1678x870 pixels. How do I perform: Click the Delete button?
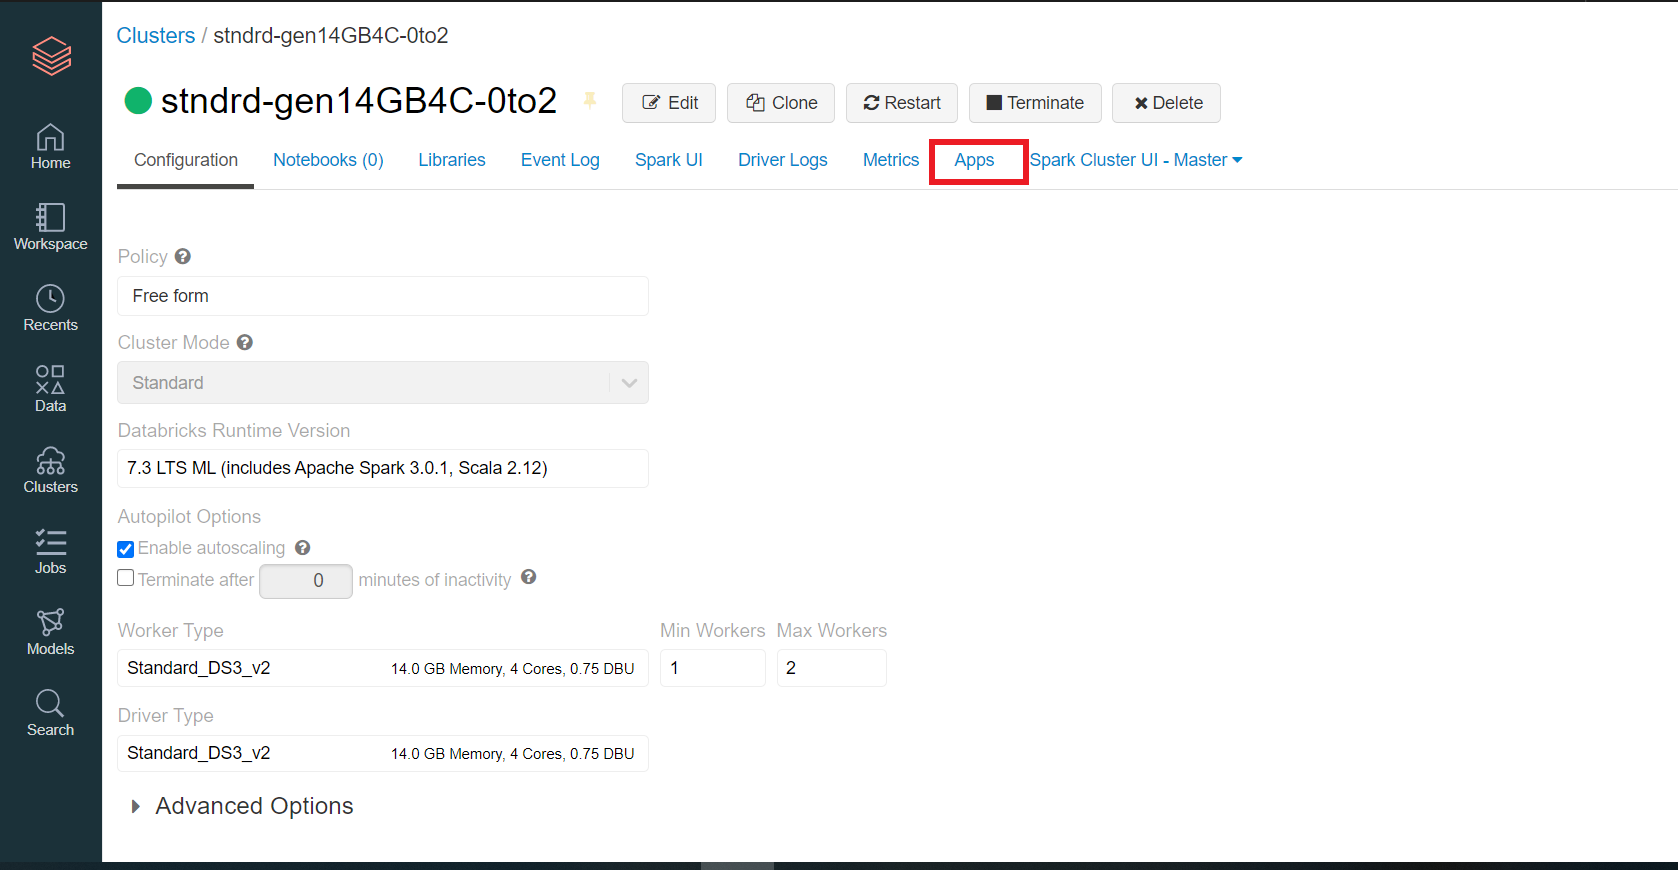[x=1166, y=103]
